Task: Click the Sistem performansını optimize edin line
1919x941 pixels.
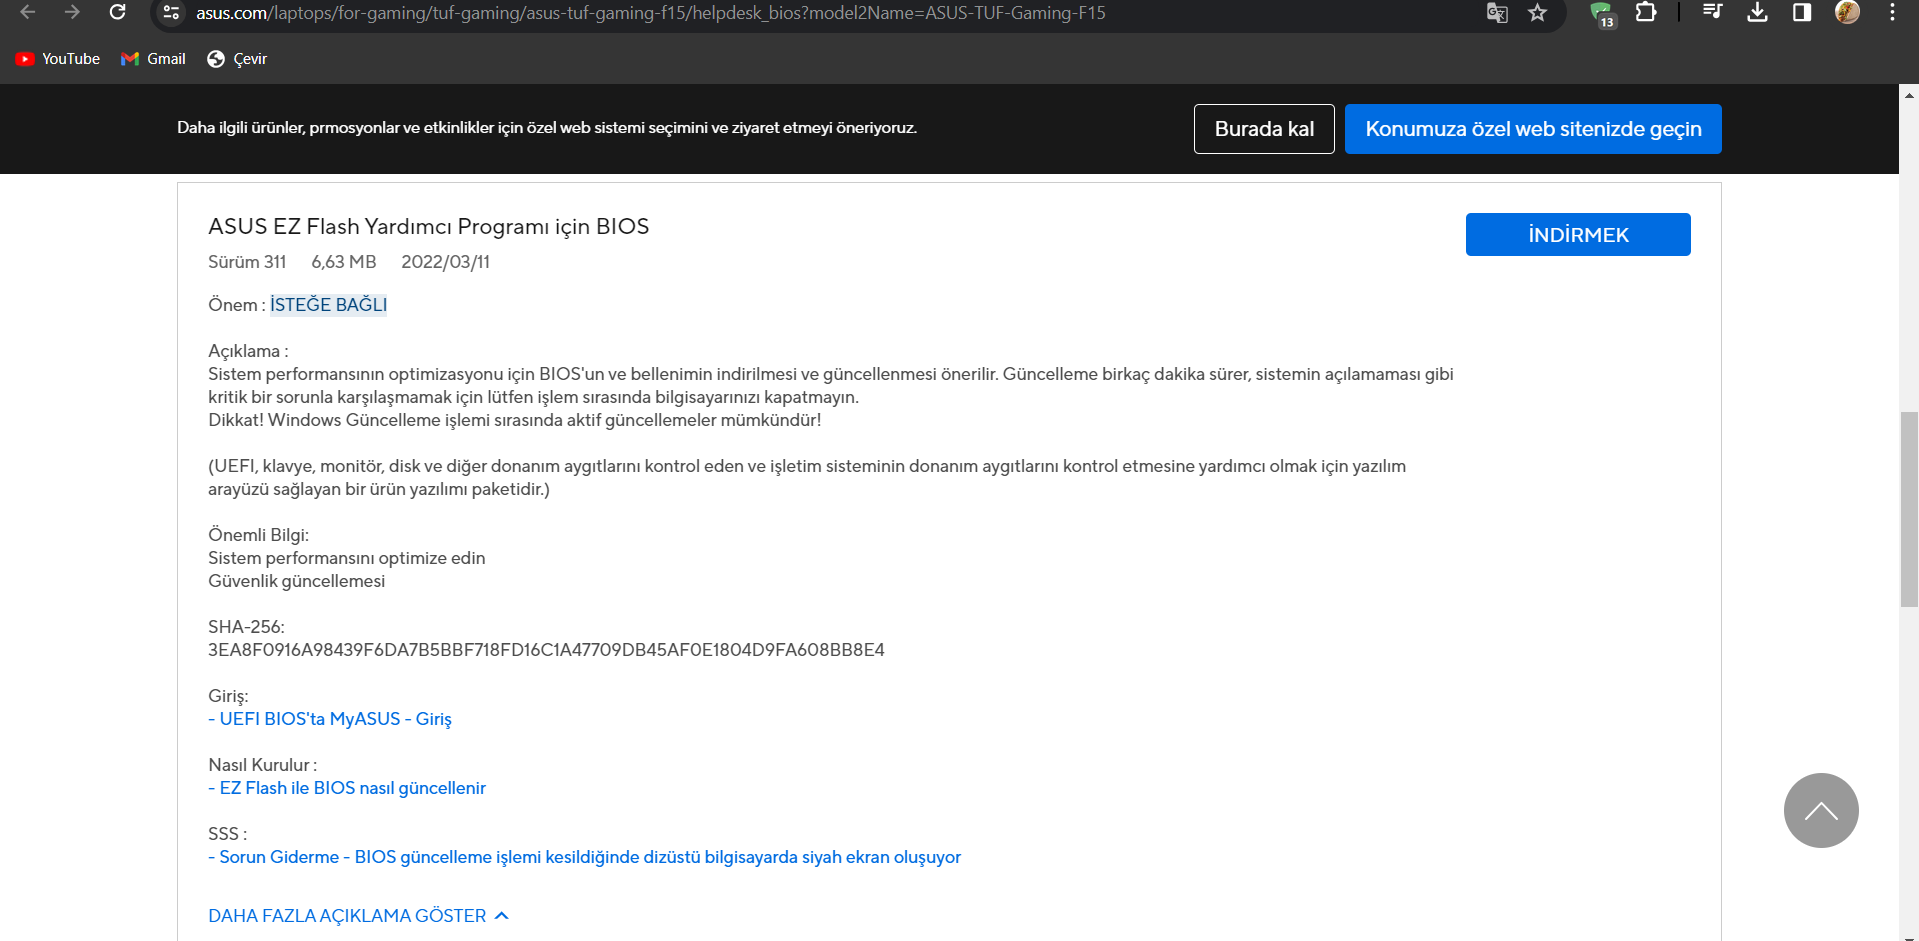Action: pyautogui.click(x=346, y=558)
